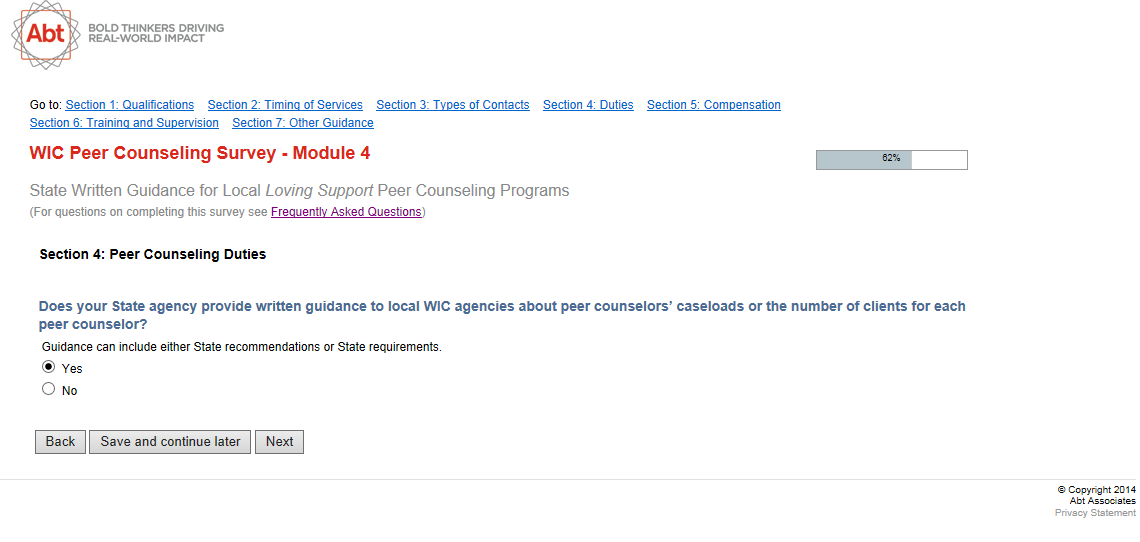Click Save and continue later
This screenshot has height=542, width=1140.
pyautogui.click(x=170, y=442)
